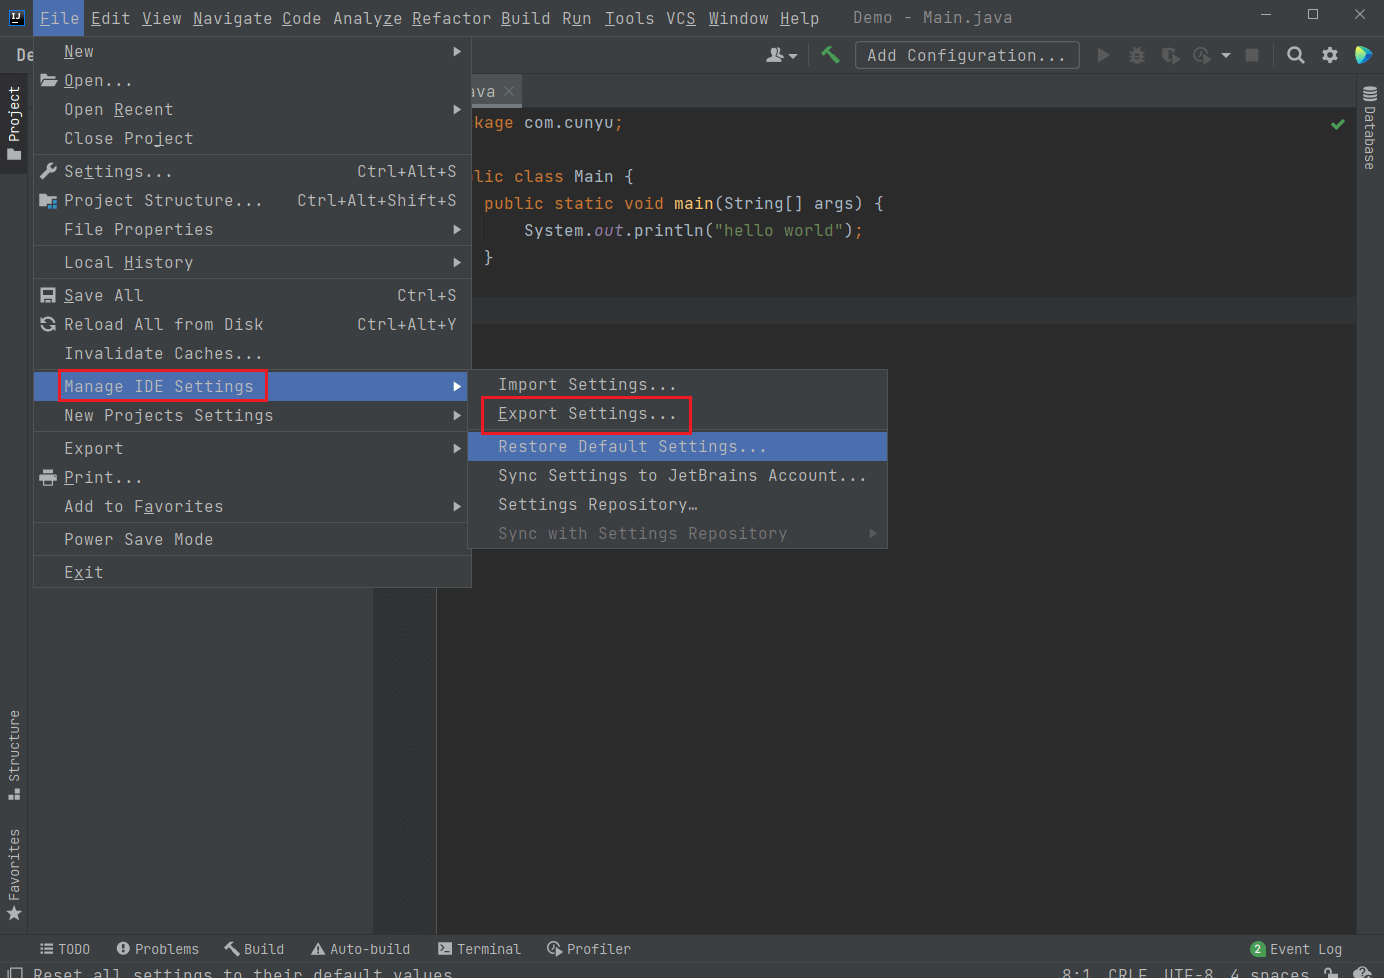
Task: Click the green Run arrow icon
Action: [1103, 55]
